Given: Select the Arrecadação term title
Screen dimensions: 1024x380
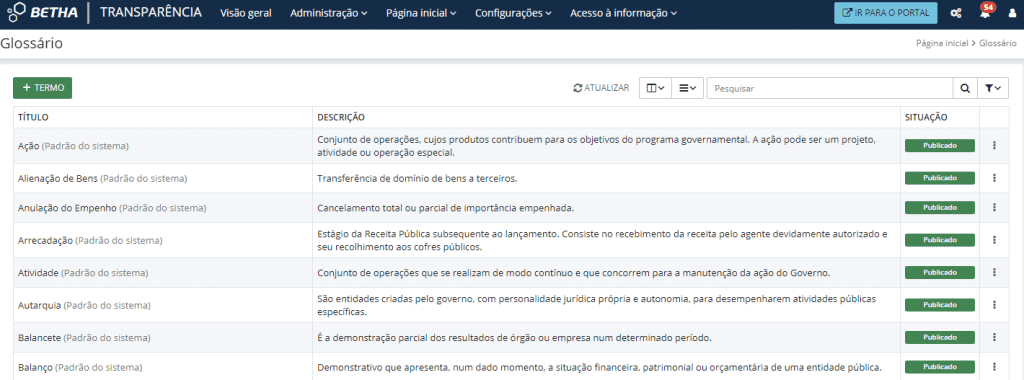Looking at the screenshot, I should 45,240.
